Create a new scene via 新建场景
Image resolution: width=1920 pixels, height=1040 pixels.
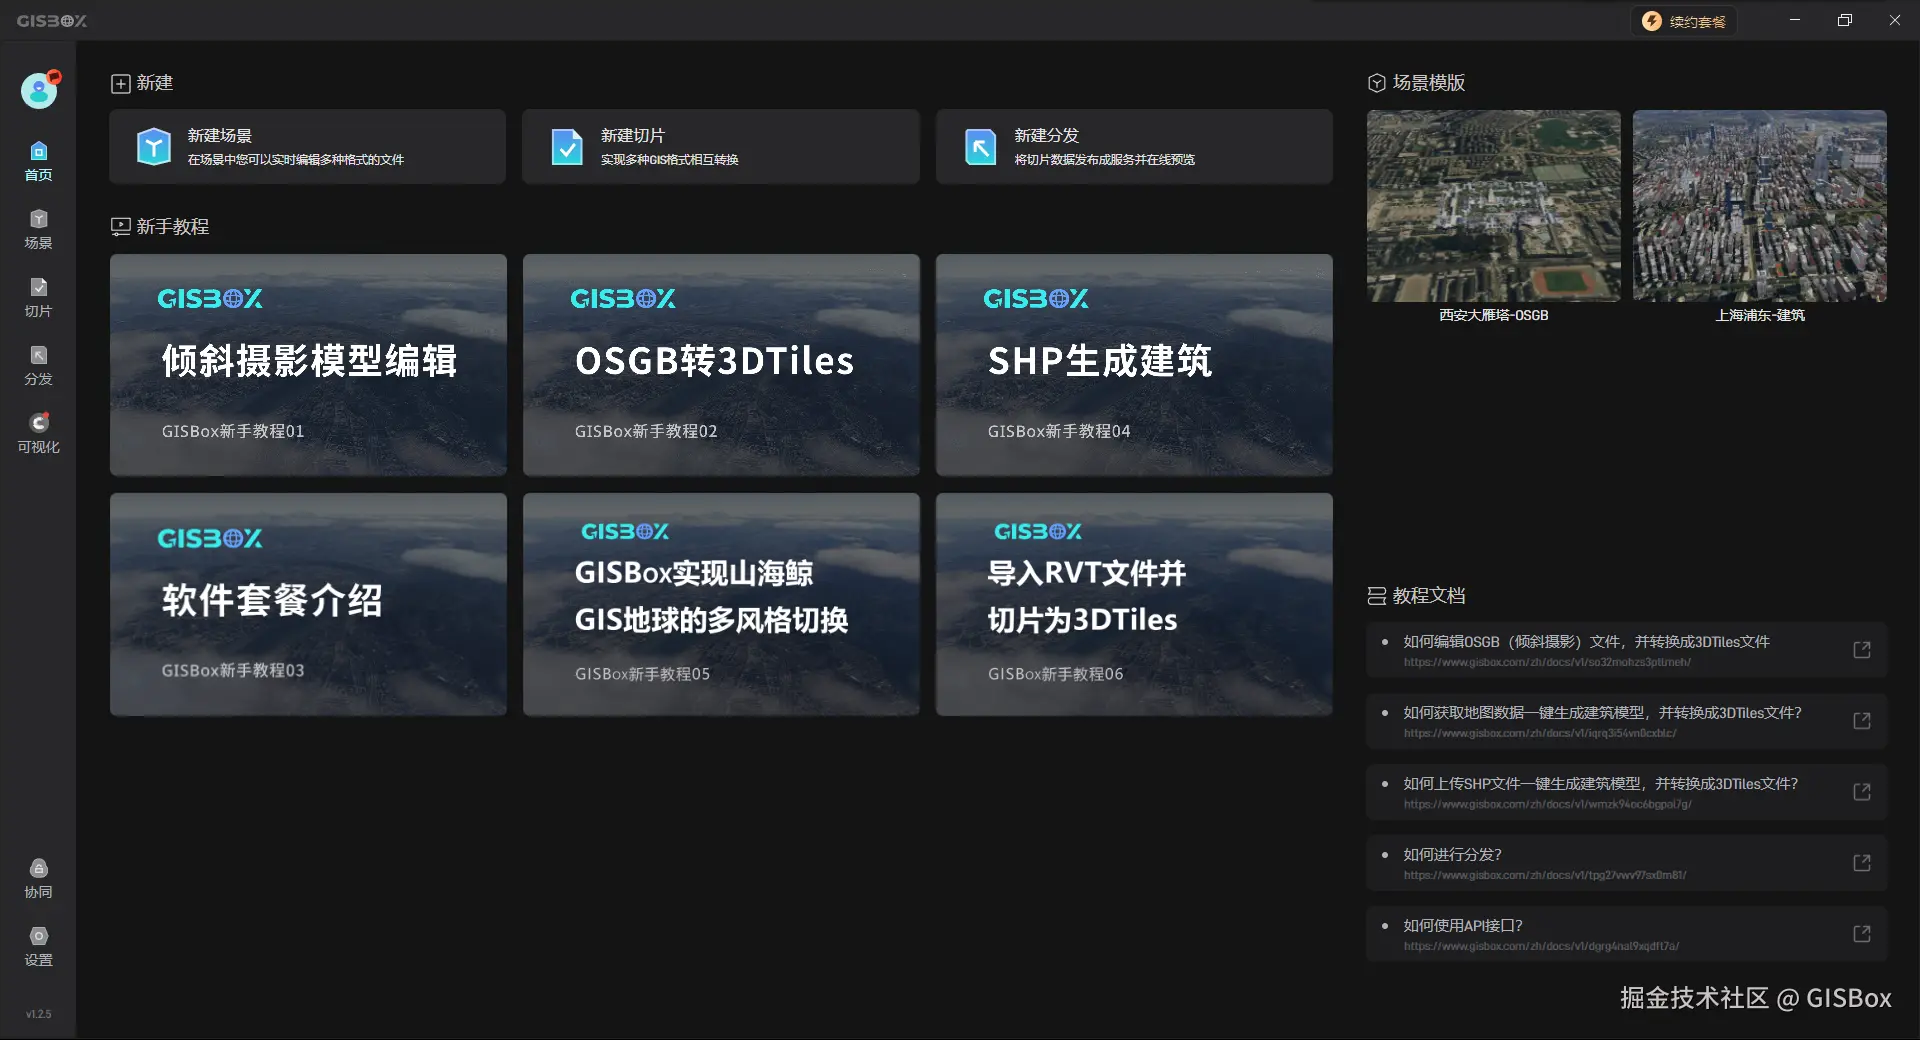[x=308, y=147]
